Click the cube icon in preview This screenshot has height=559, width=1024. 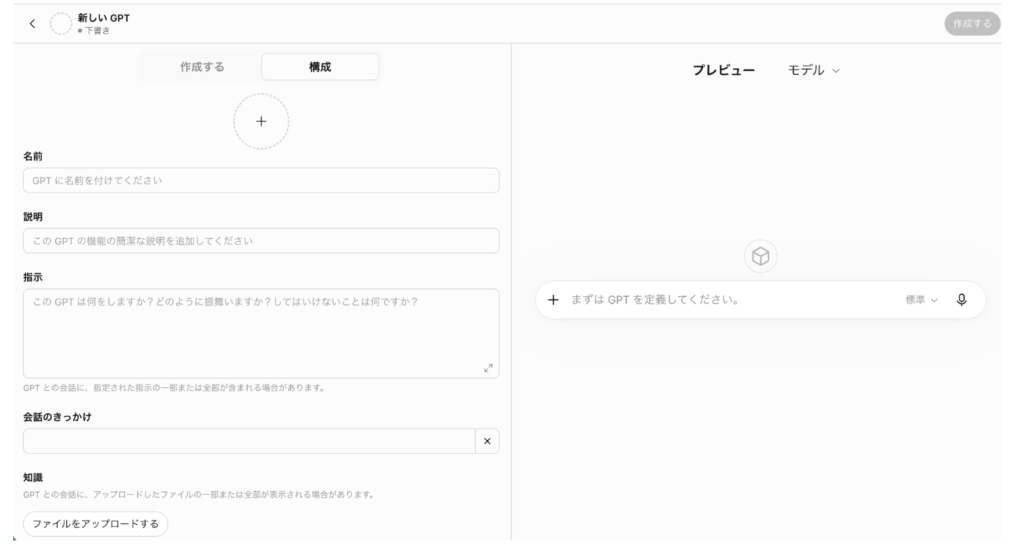[761, 256]
